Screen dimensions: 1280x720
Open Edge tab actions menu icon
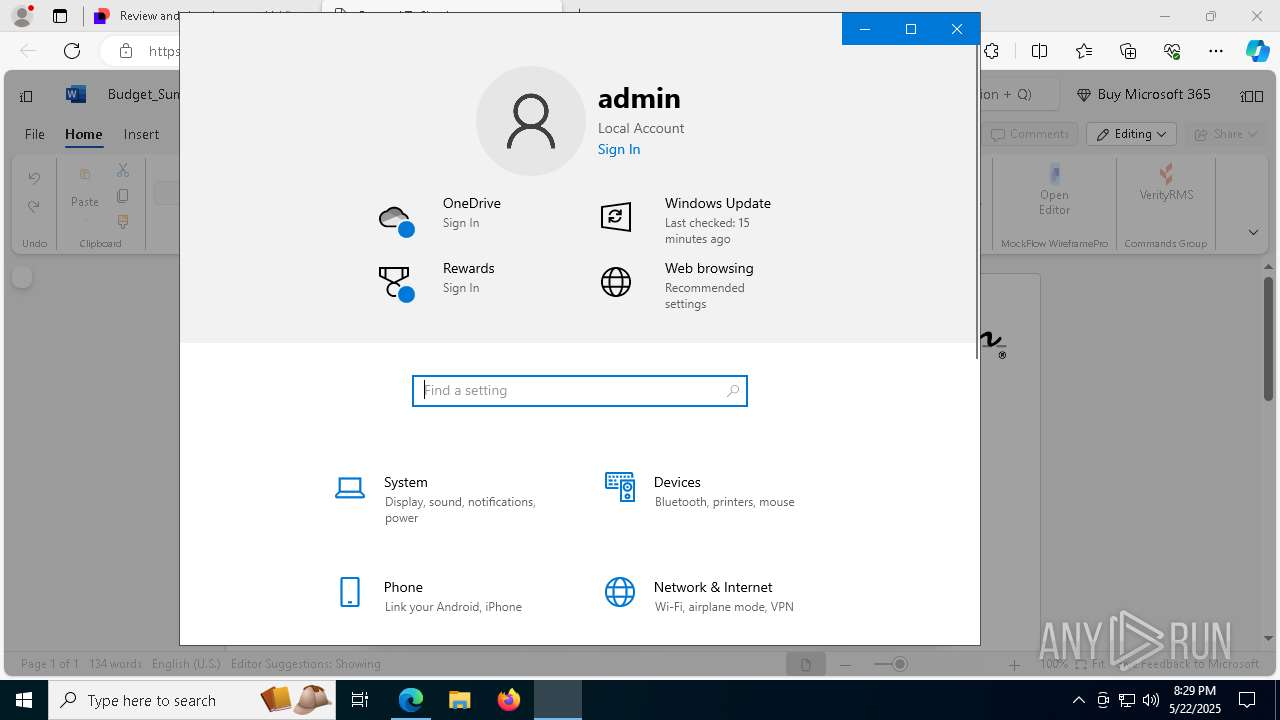coord(60,16)
